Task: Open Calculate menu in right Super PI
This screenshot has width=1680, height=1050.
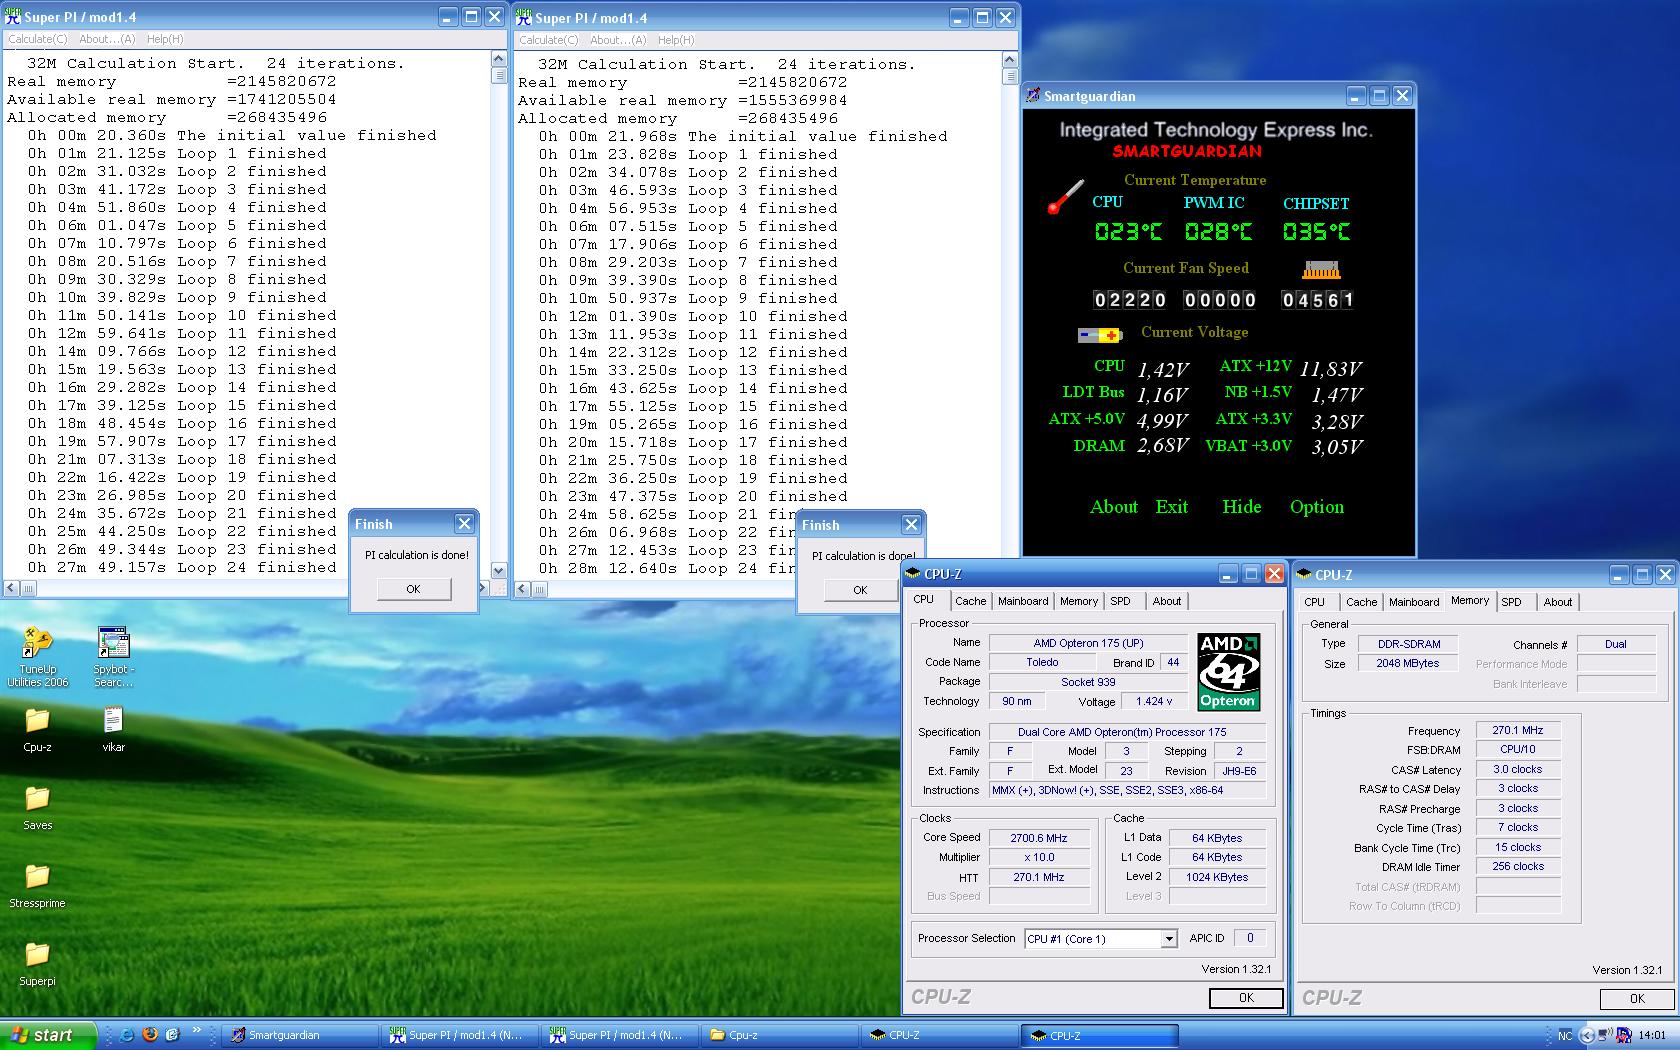Action: click(548, 40)
